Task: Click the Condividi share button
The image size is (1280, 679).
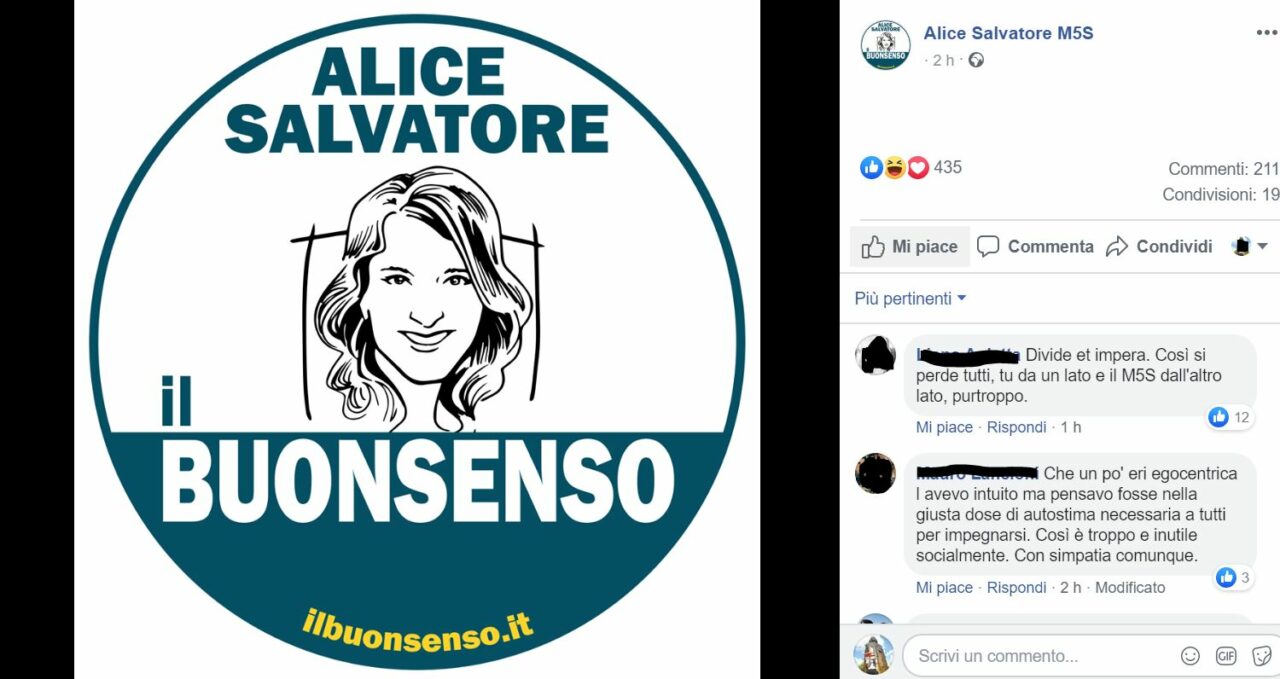Action: click(1159, 247)
